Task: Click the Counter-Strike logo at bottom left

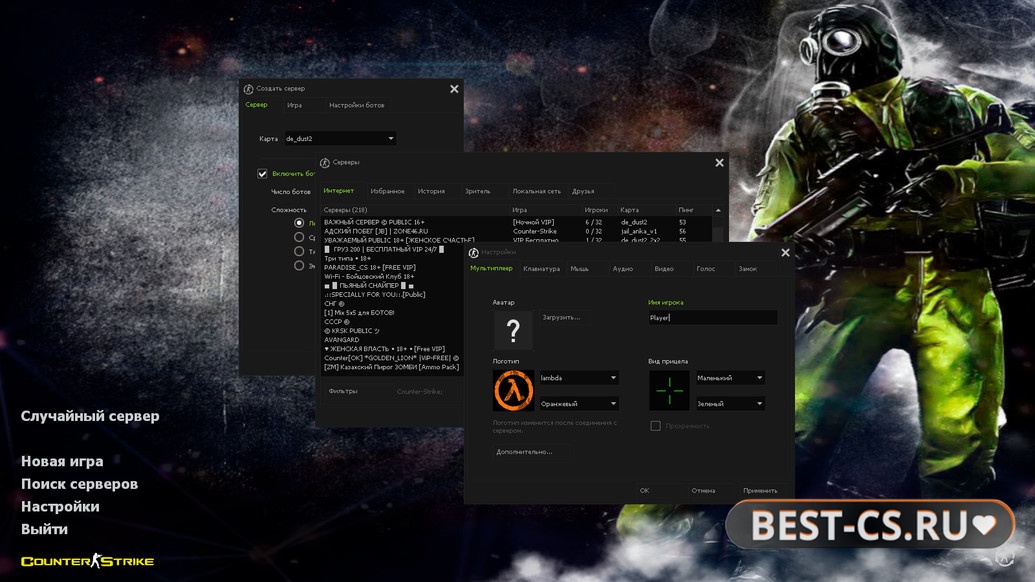Action: pos(87,561)
